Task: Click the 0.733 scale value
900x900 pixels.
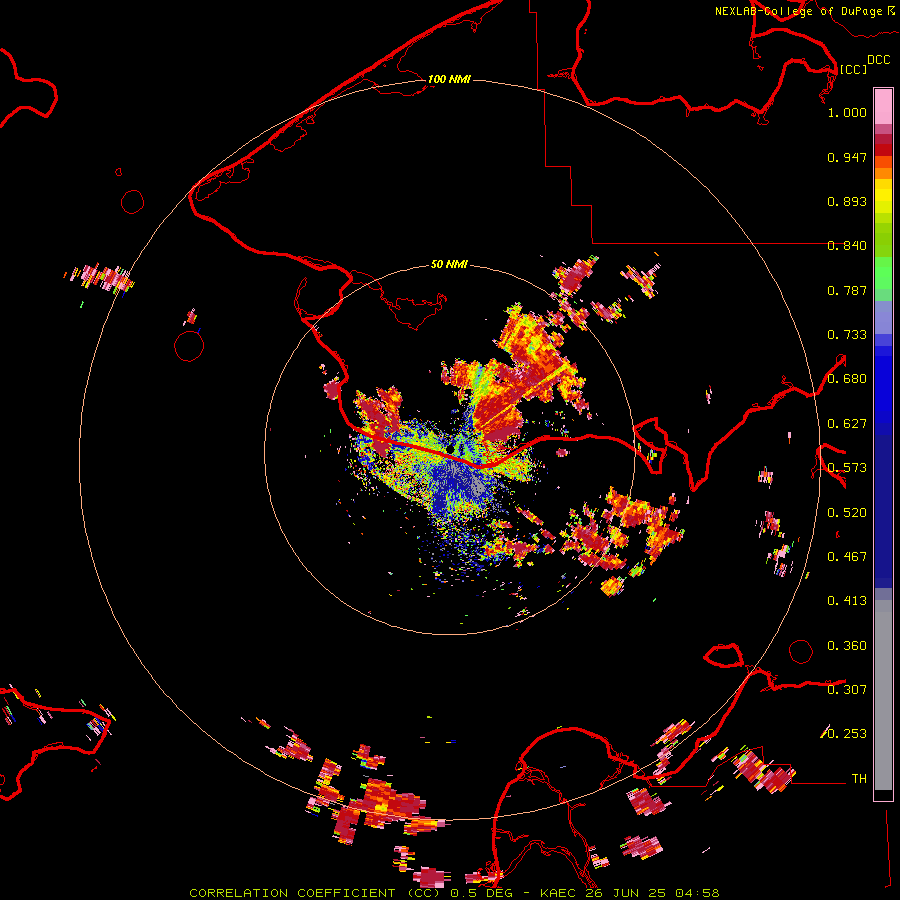Action: pyautogui.click(x=847, y=335)
